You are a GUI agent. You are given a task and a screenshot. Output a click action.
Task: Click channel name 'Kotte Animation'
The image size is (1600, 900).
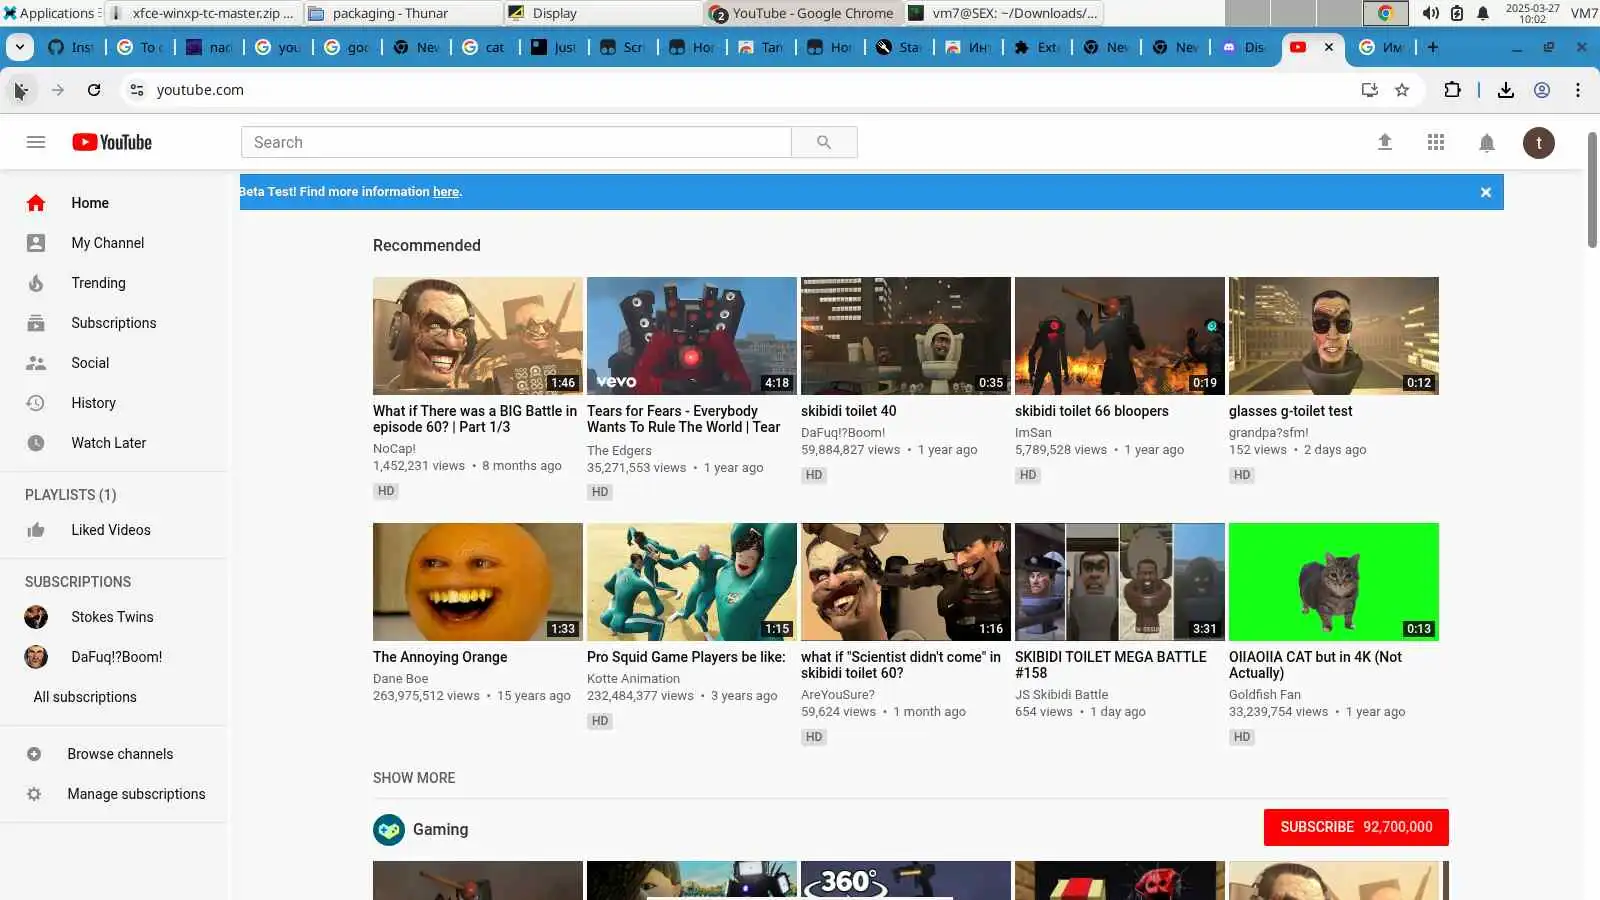tap(633, 679)
